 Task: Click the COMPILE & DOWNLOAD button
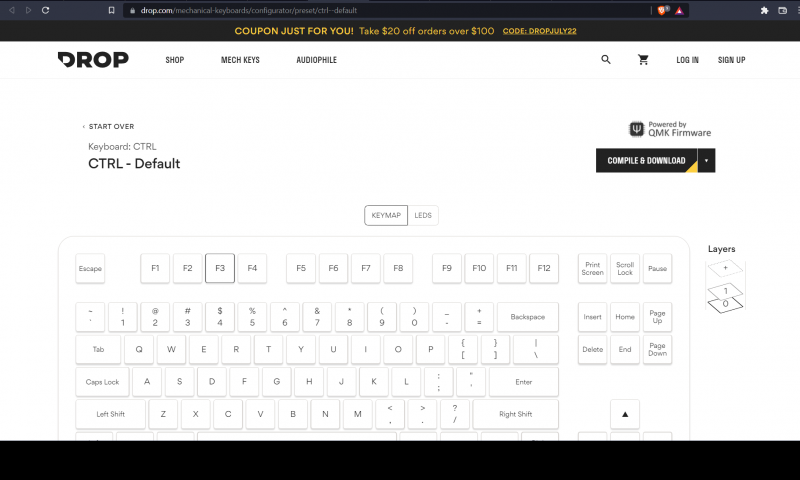click(x=646, y=161)
